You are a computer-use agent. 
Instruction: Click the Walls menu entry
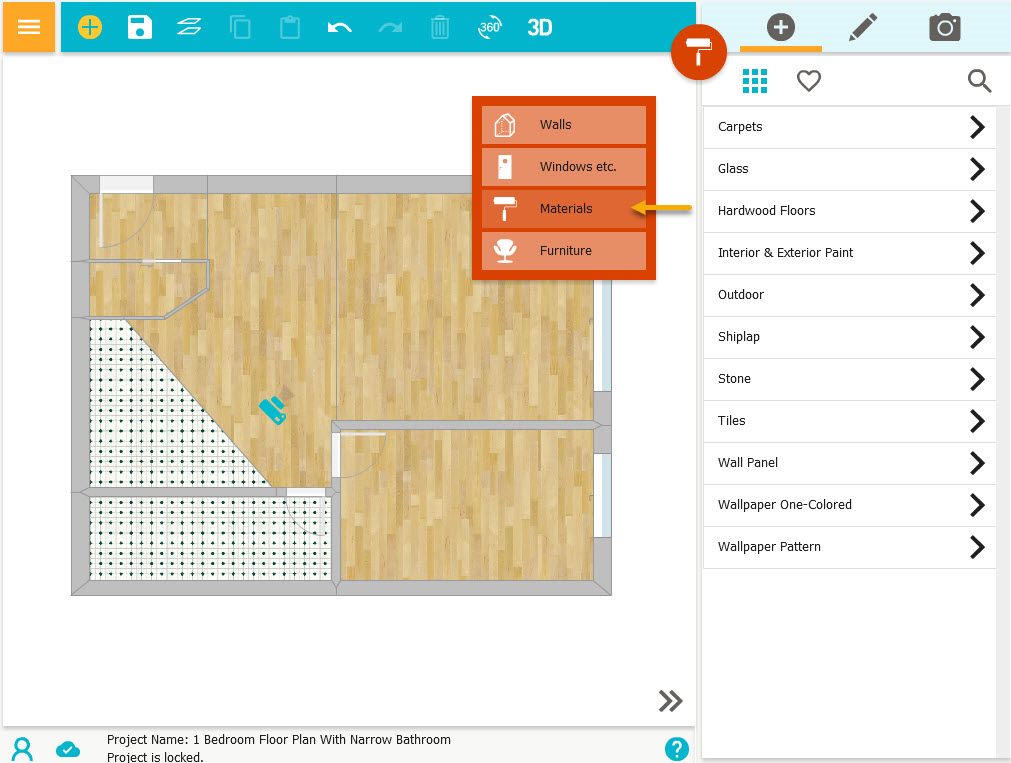[x=563, y=125]
